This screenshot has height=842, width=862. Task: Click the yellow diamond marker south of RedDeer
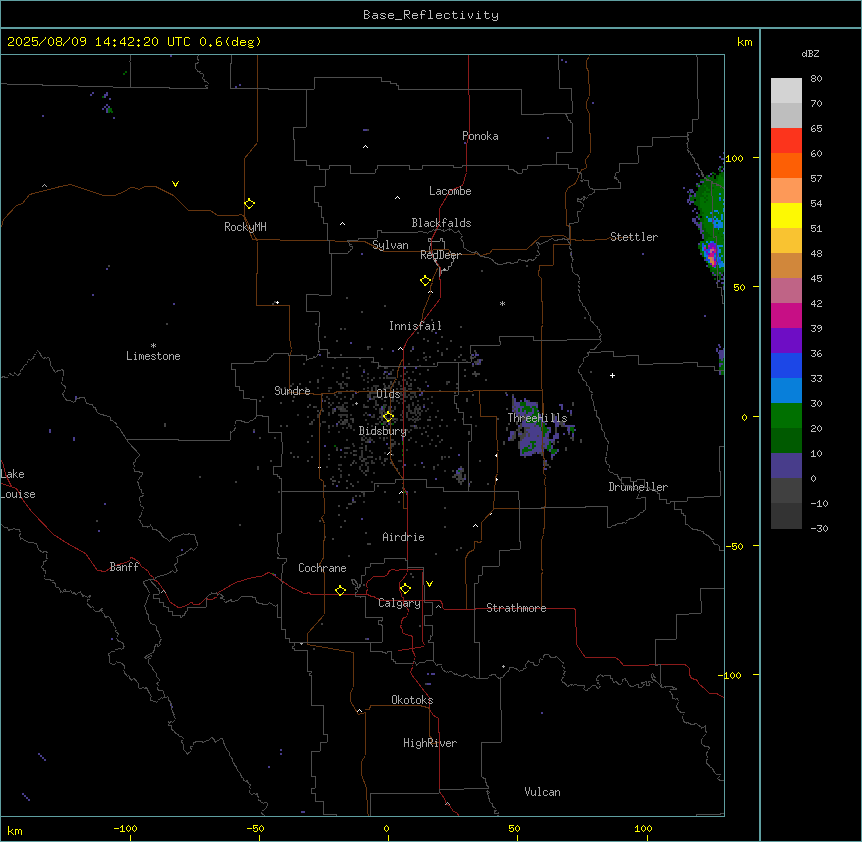[x=425, y=281]
